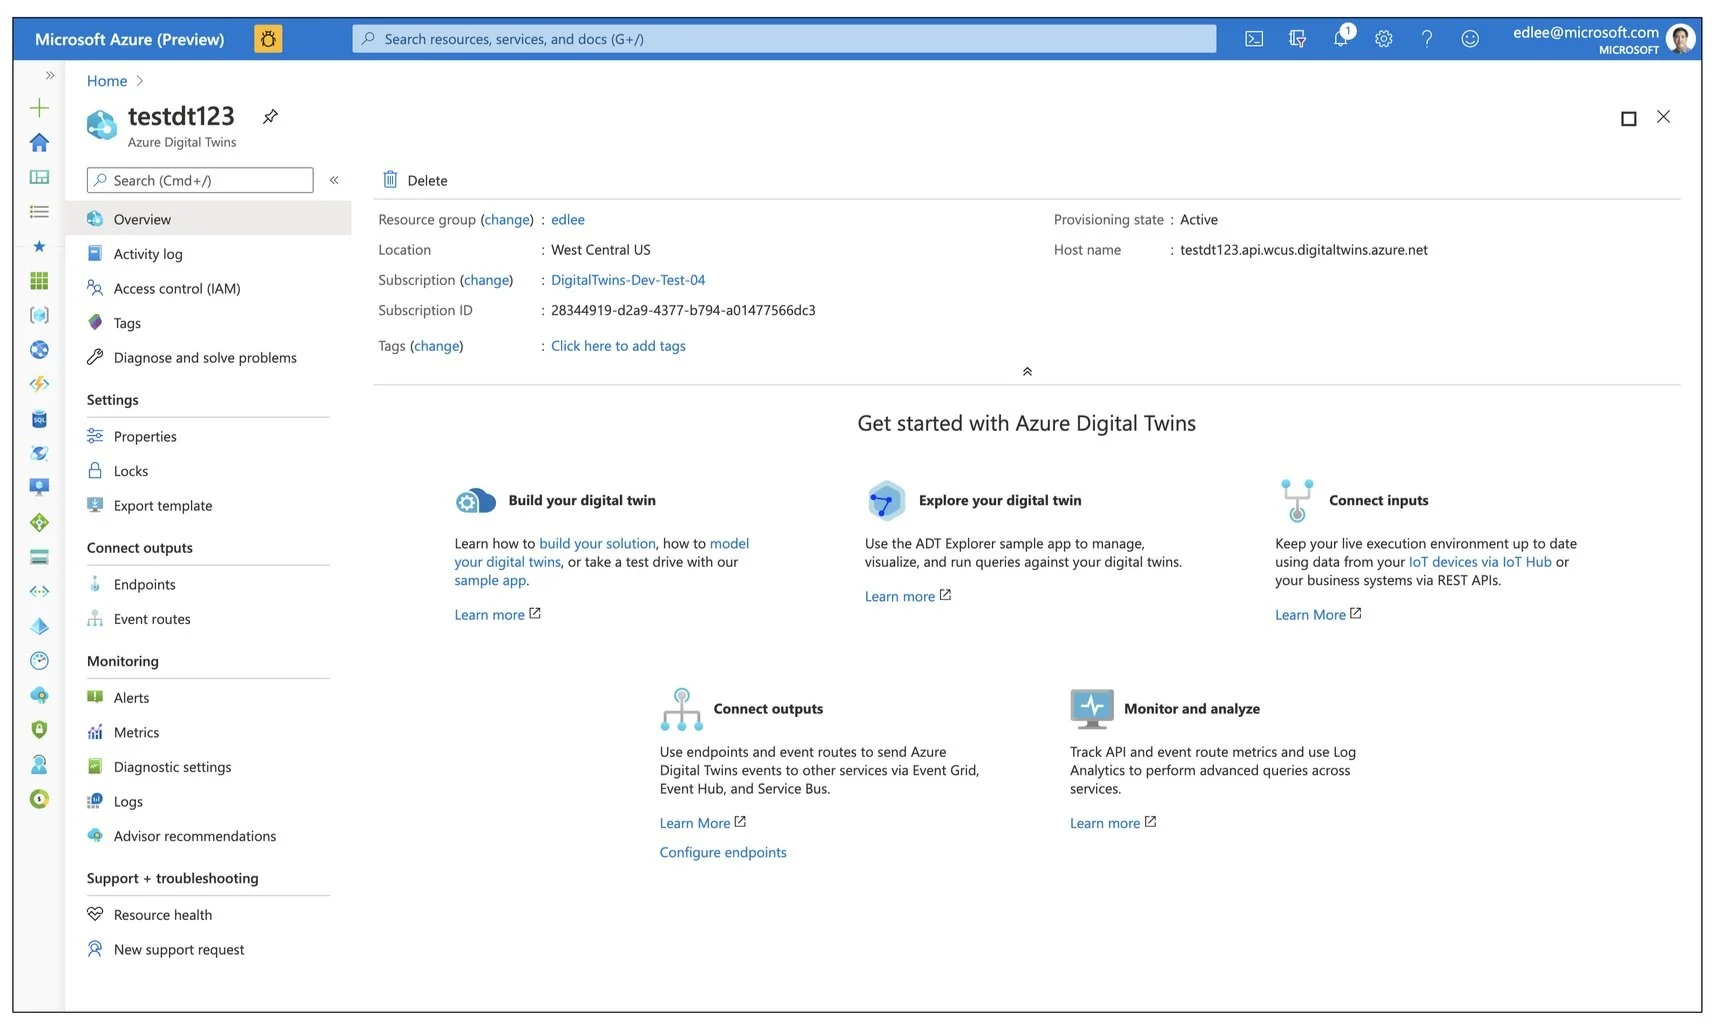Click the Delete toolbar button

pos(415,180)
